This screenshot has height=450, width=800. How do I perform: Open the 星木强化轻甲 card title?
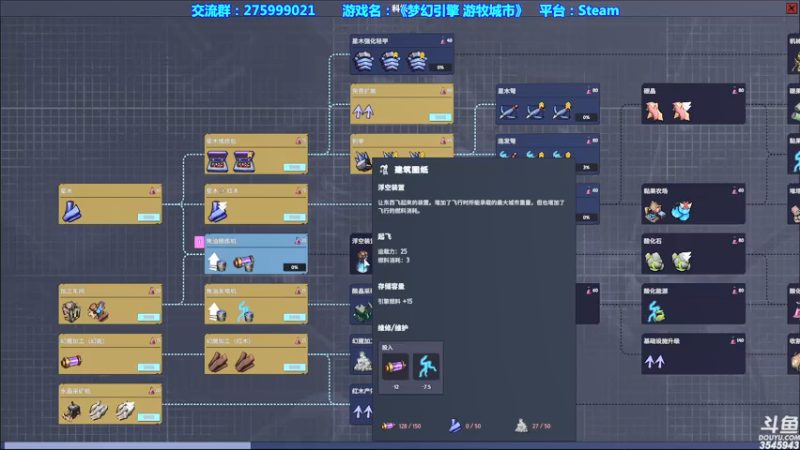pos(370,41)
